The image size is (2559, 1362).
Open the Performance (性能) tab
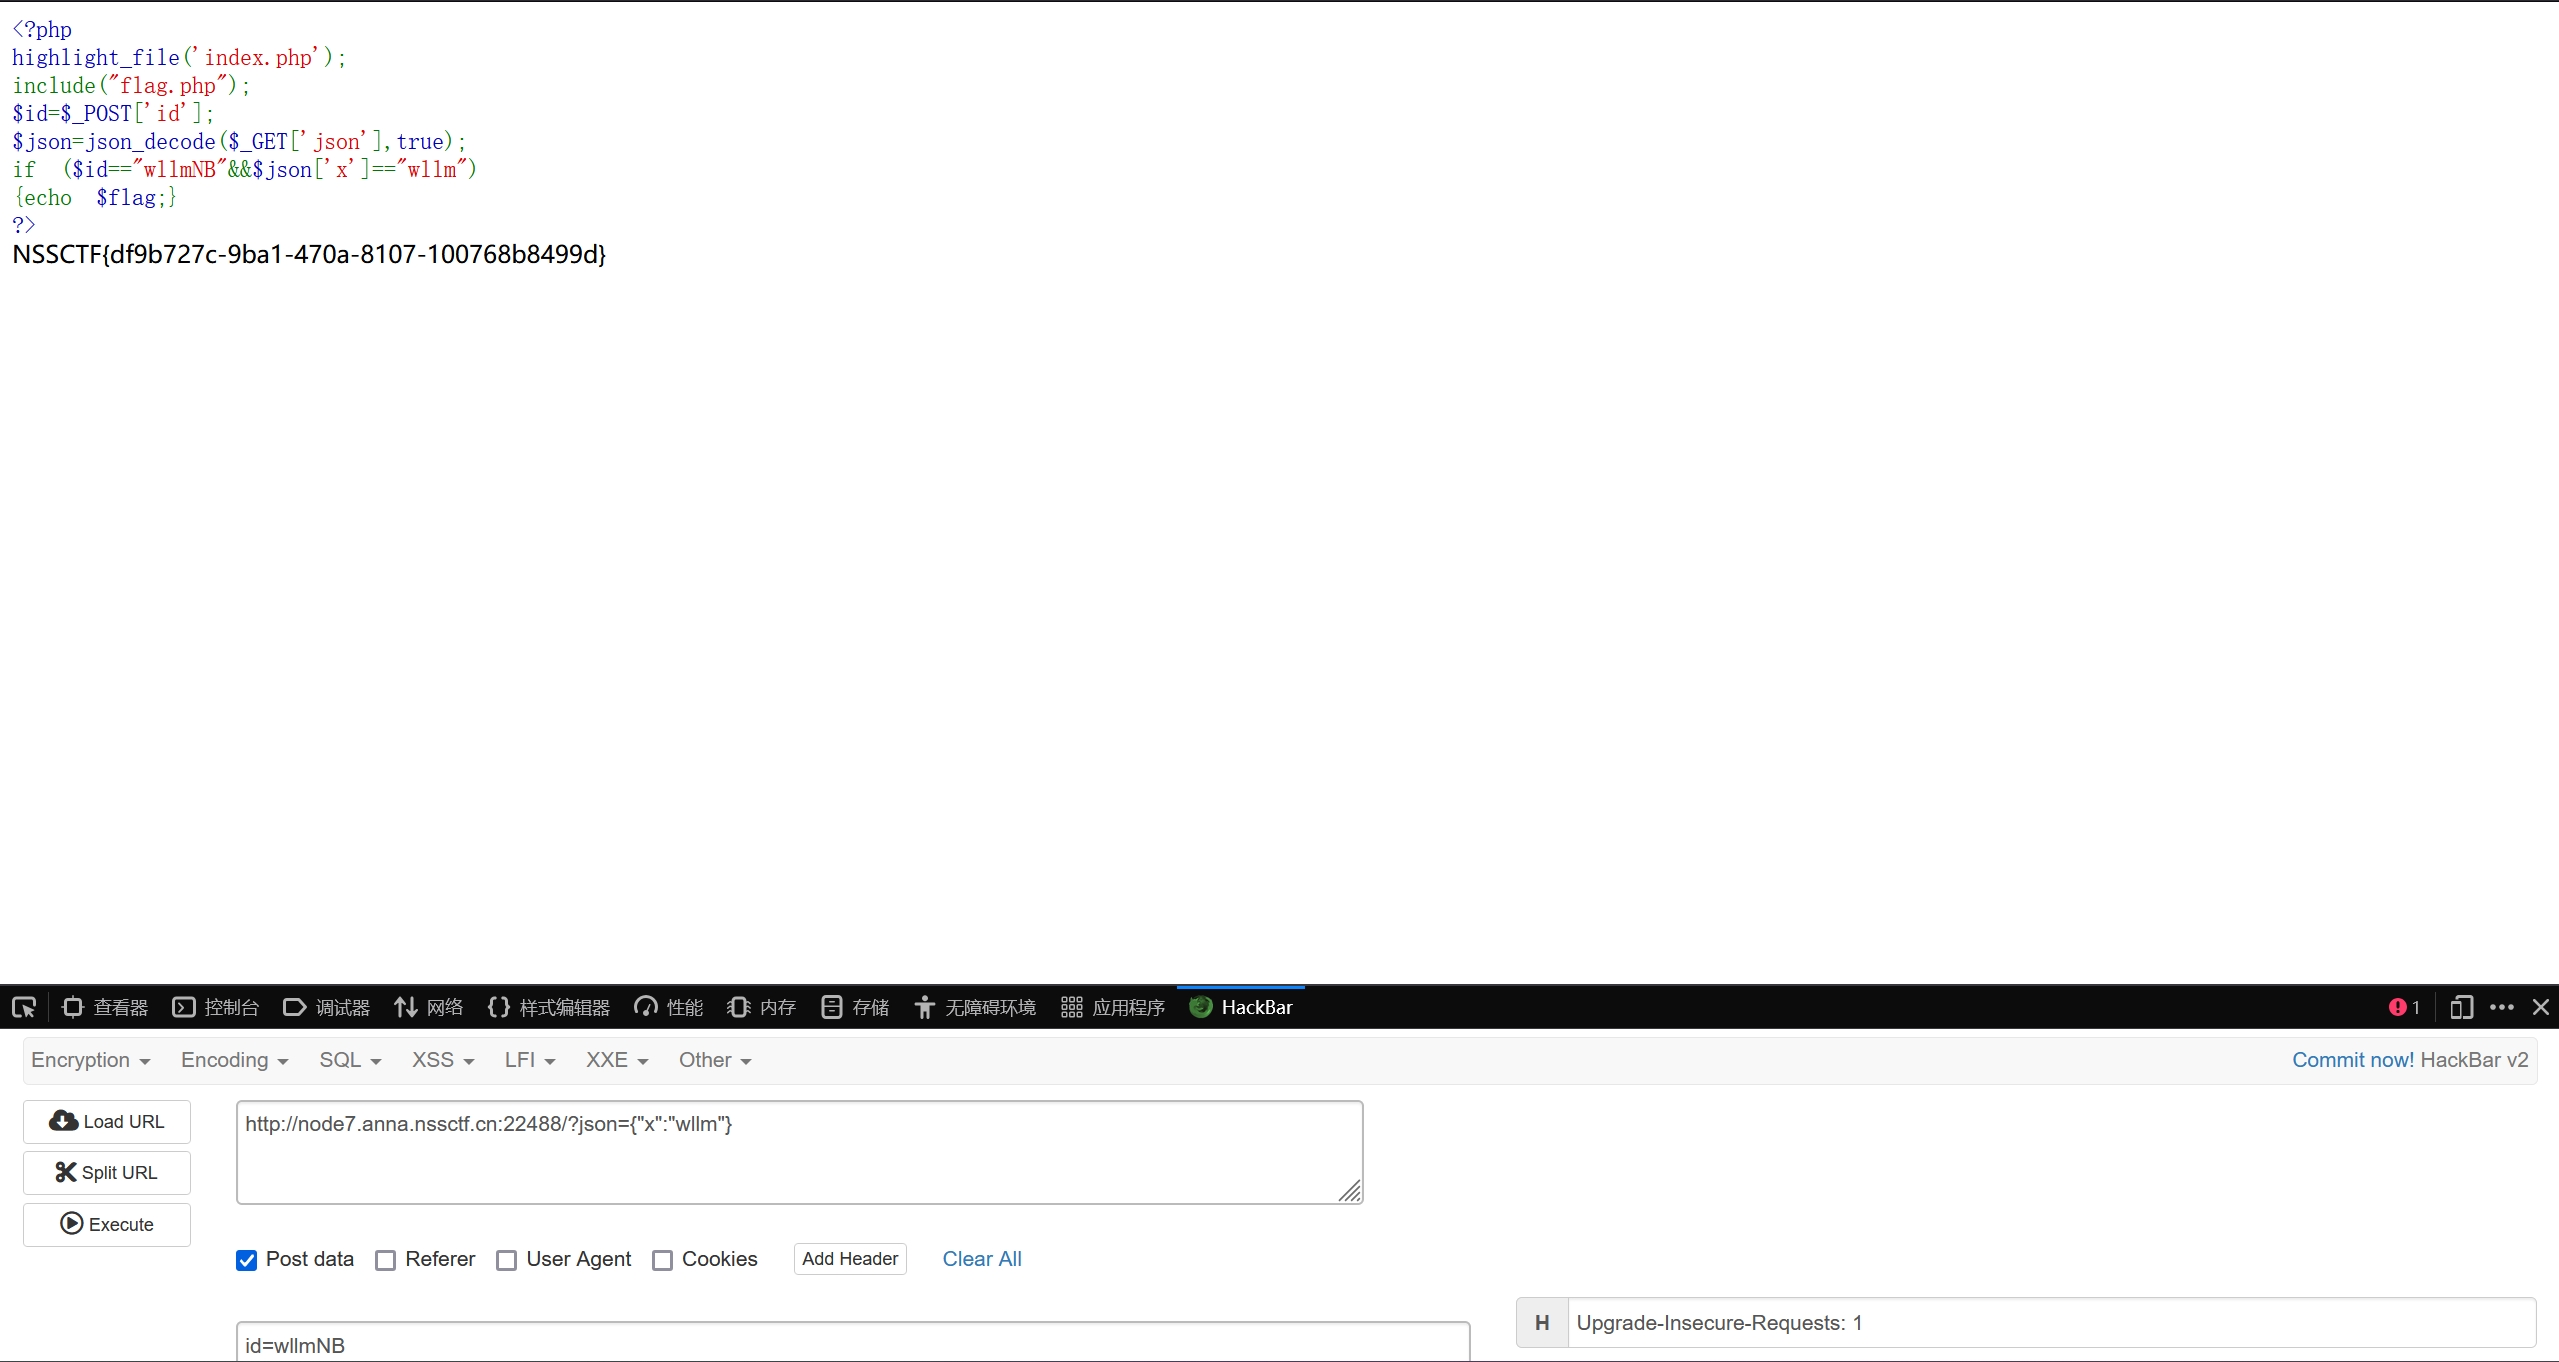point(669,1007)
